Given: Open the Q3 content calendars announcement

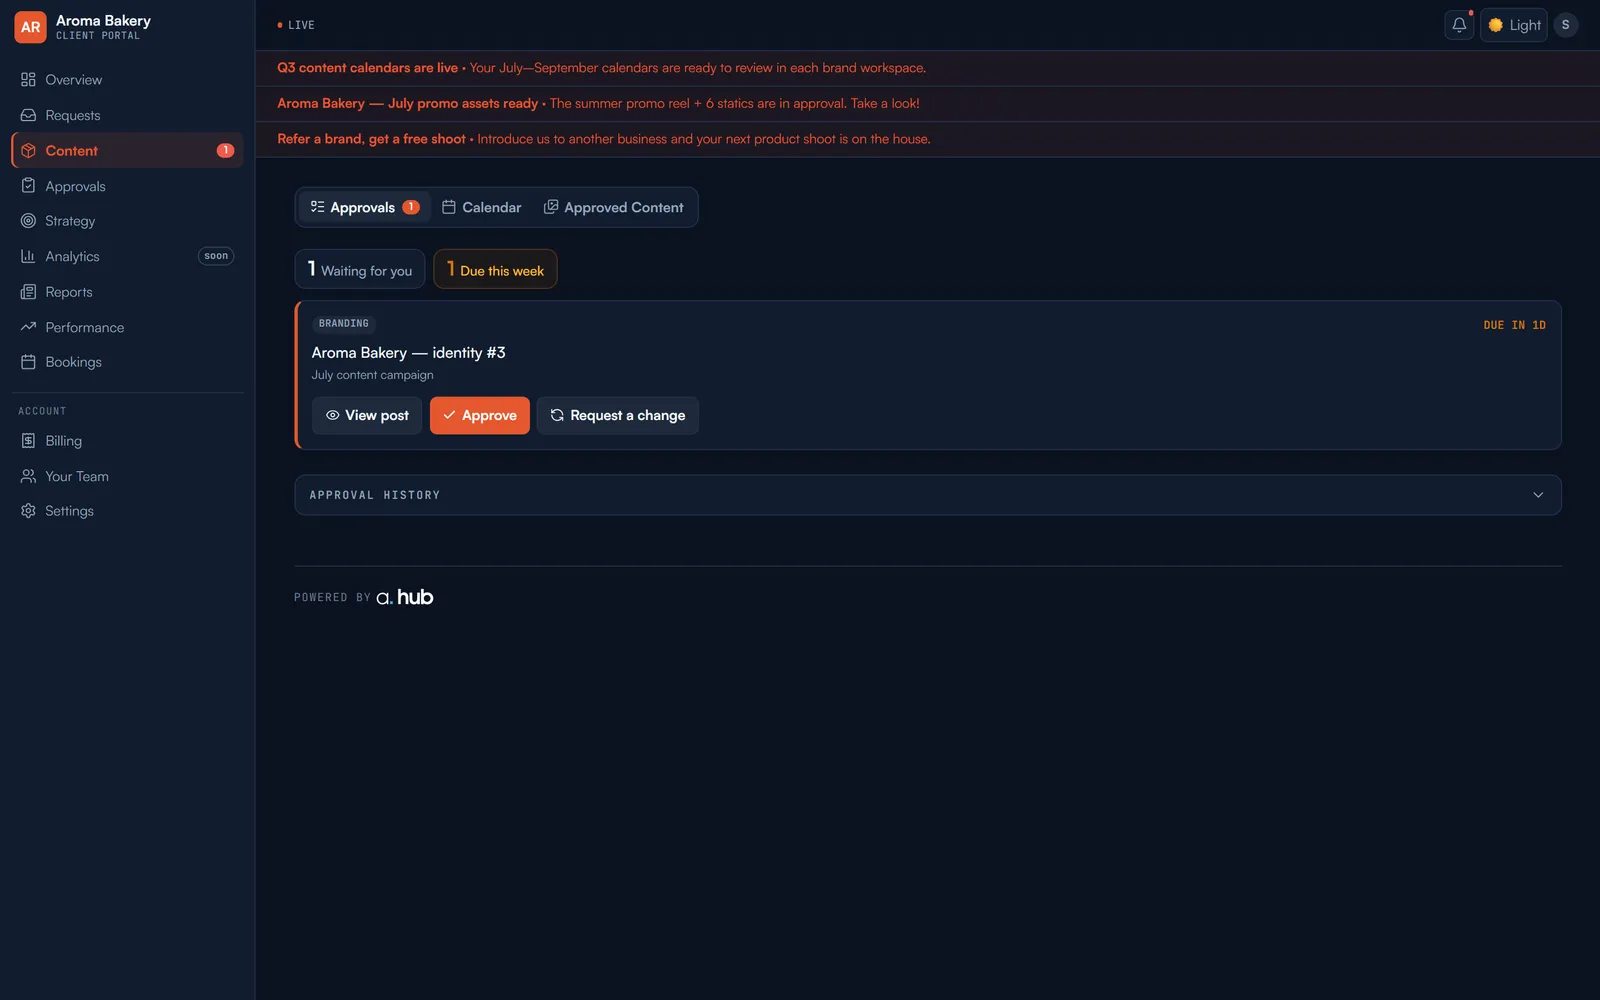Looking at the screenshot, I should click(928, 68).
